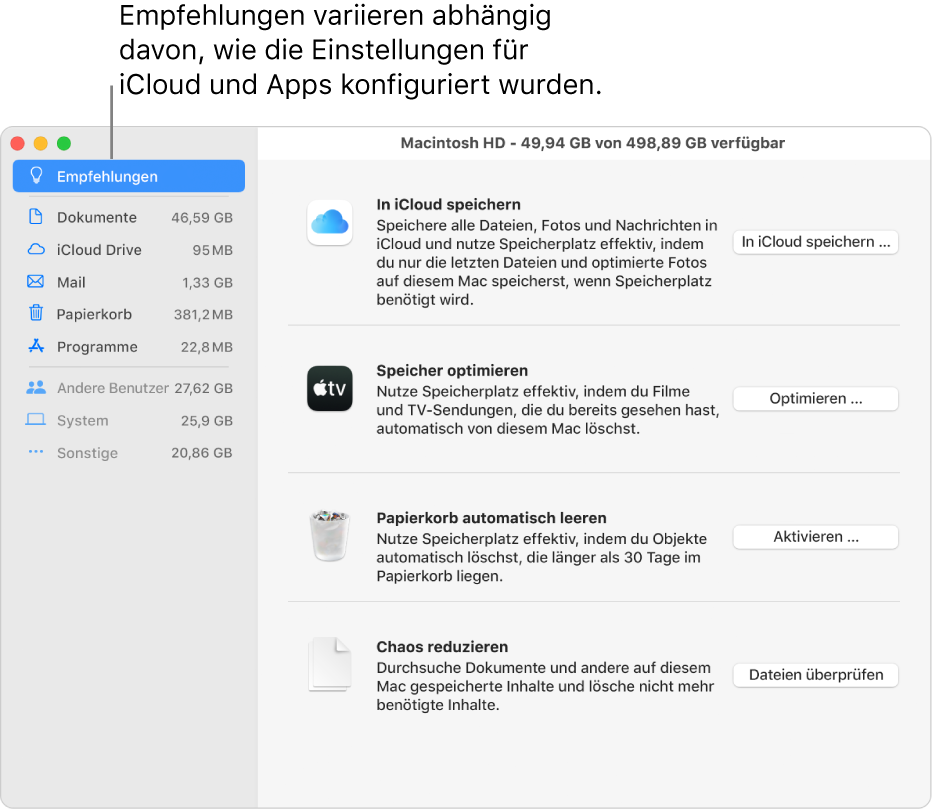Click the Dateien überprüfen button
The image size is (934, 809).
815,675
